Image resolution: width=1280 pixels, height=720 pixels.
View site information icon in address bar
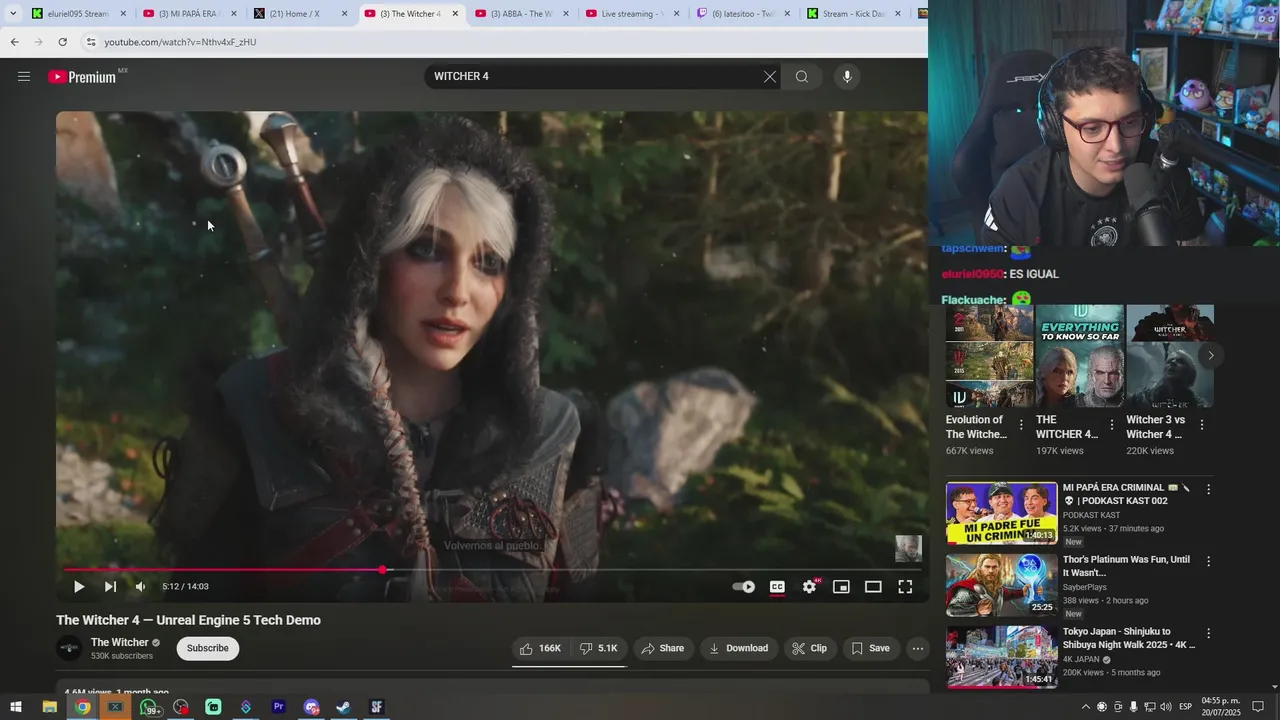pos(91,42)
